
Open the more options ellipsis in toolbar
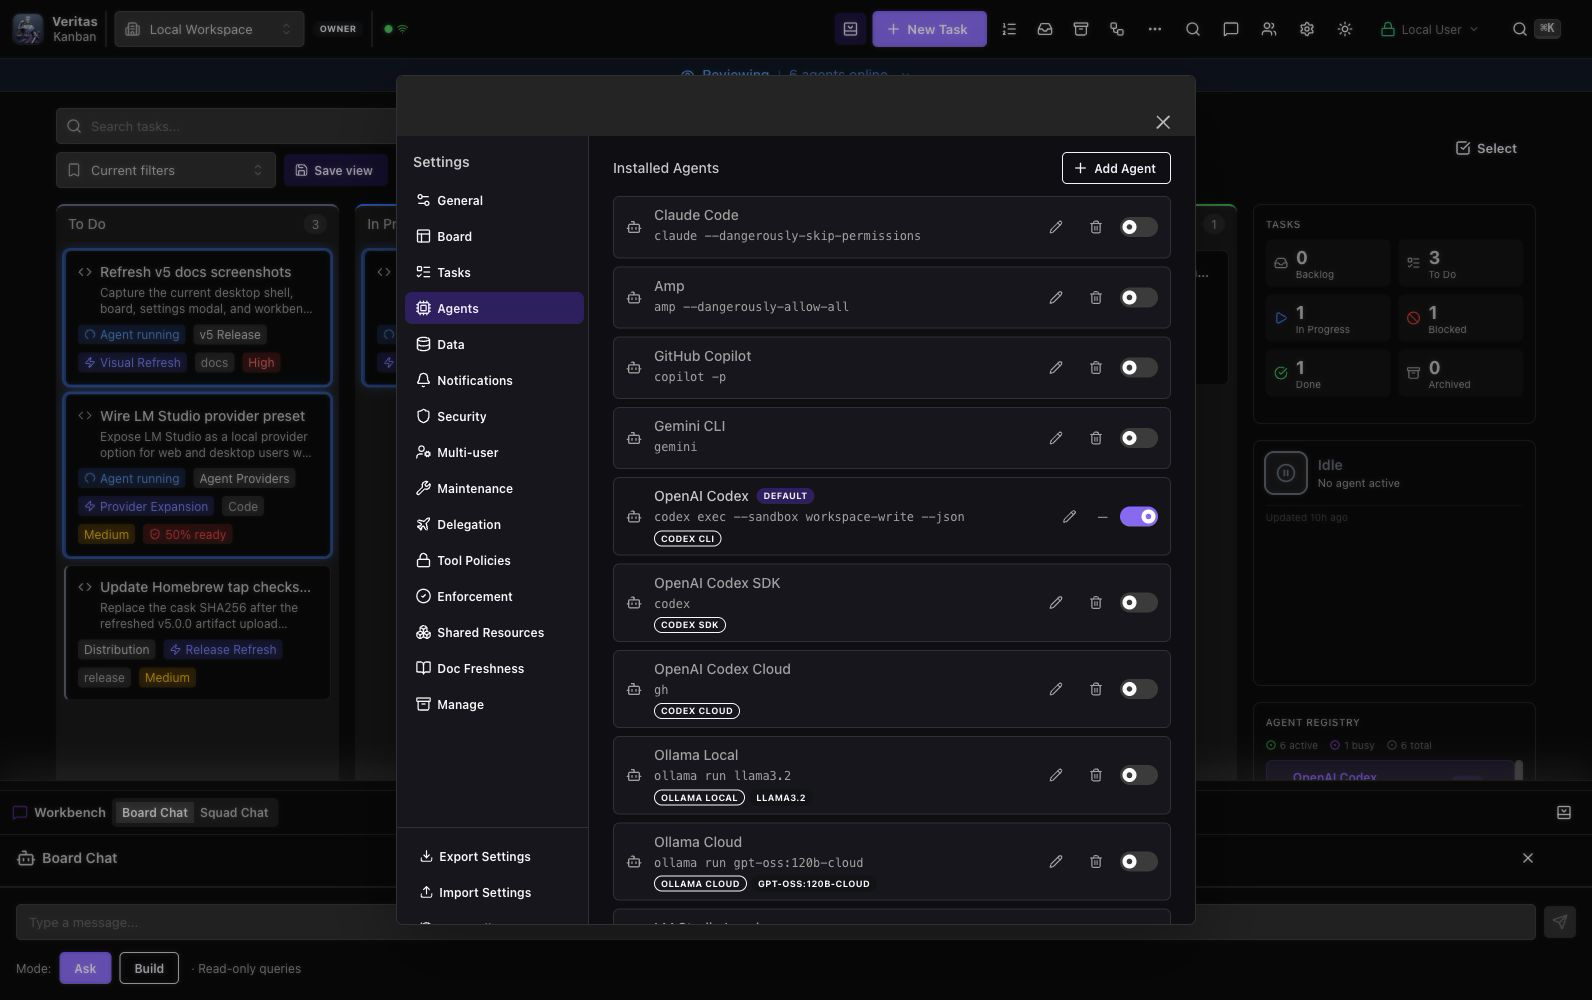pyautogui.click(x=1154, y=29)
